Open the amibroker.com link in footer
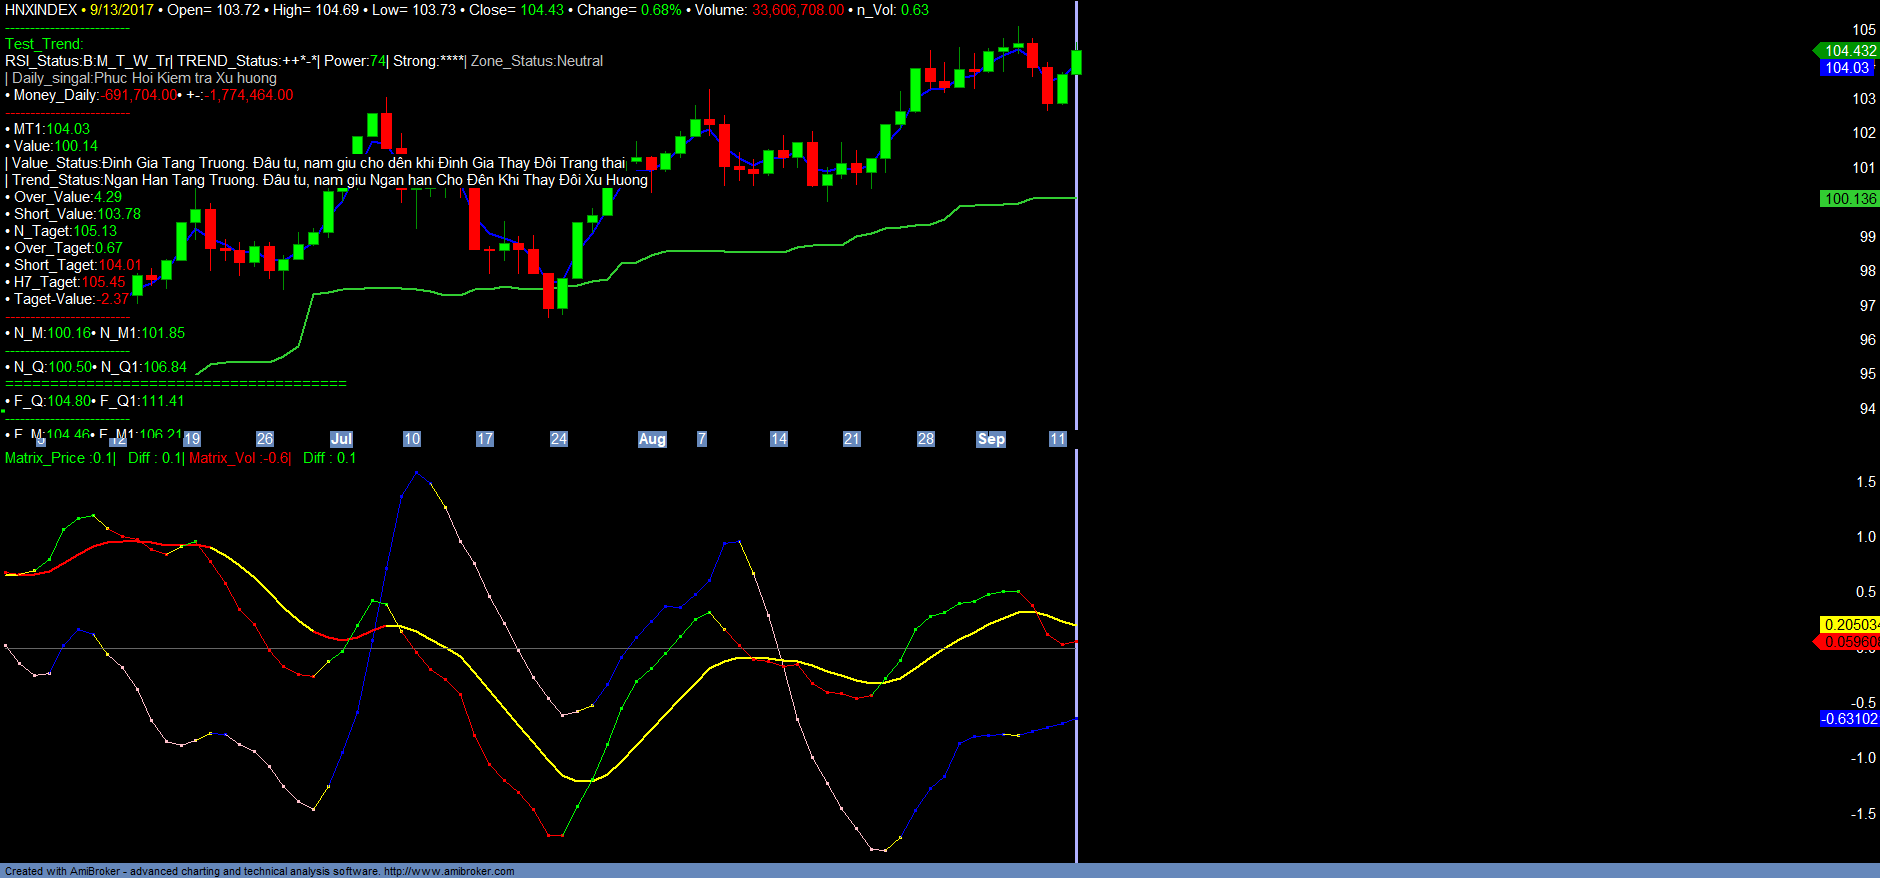1880x878 pixels. [x=448, y=871]
